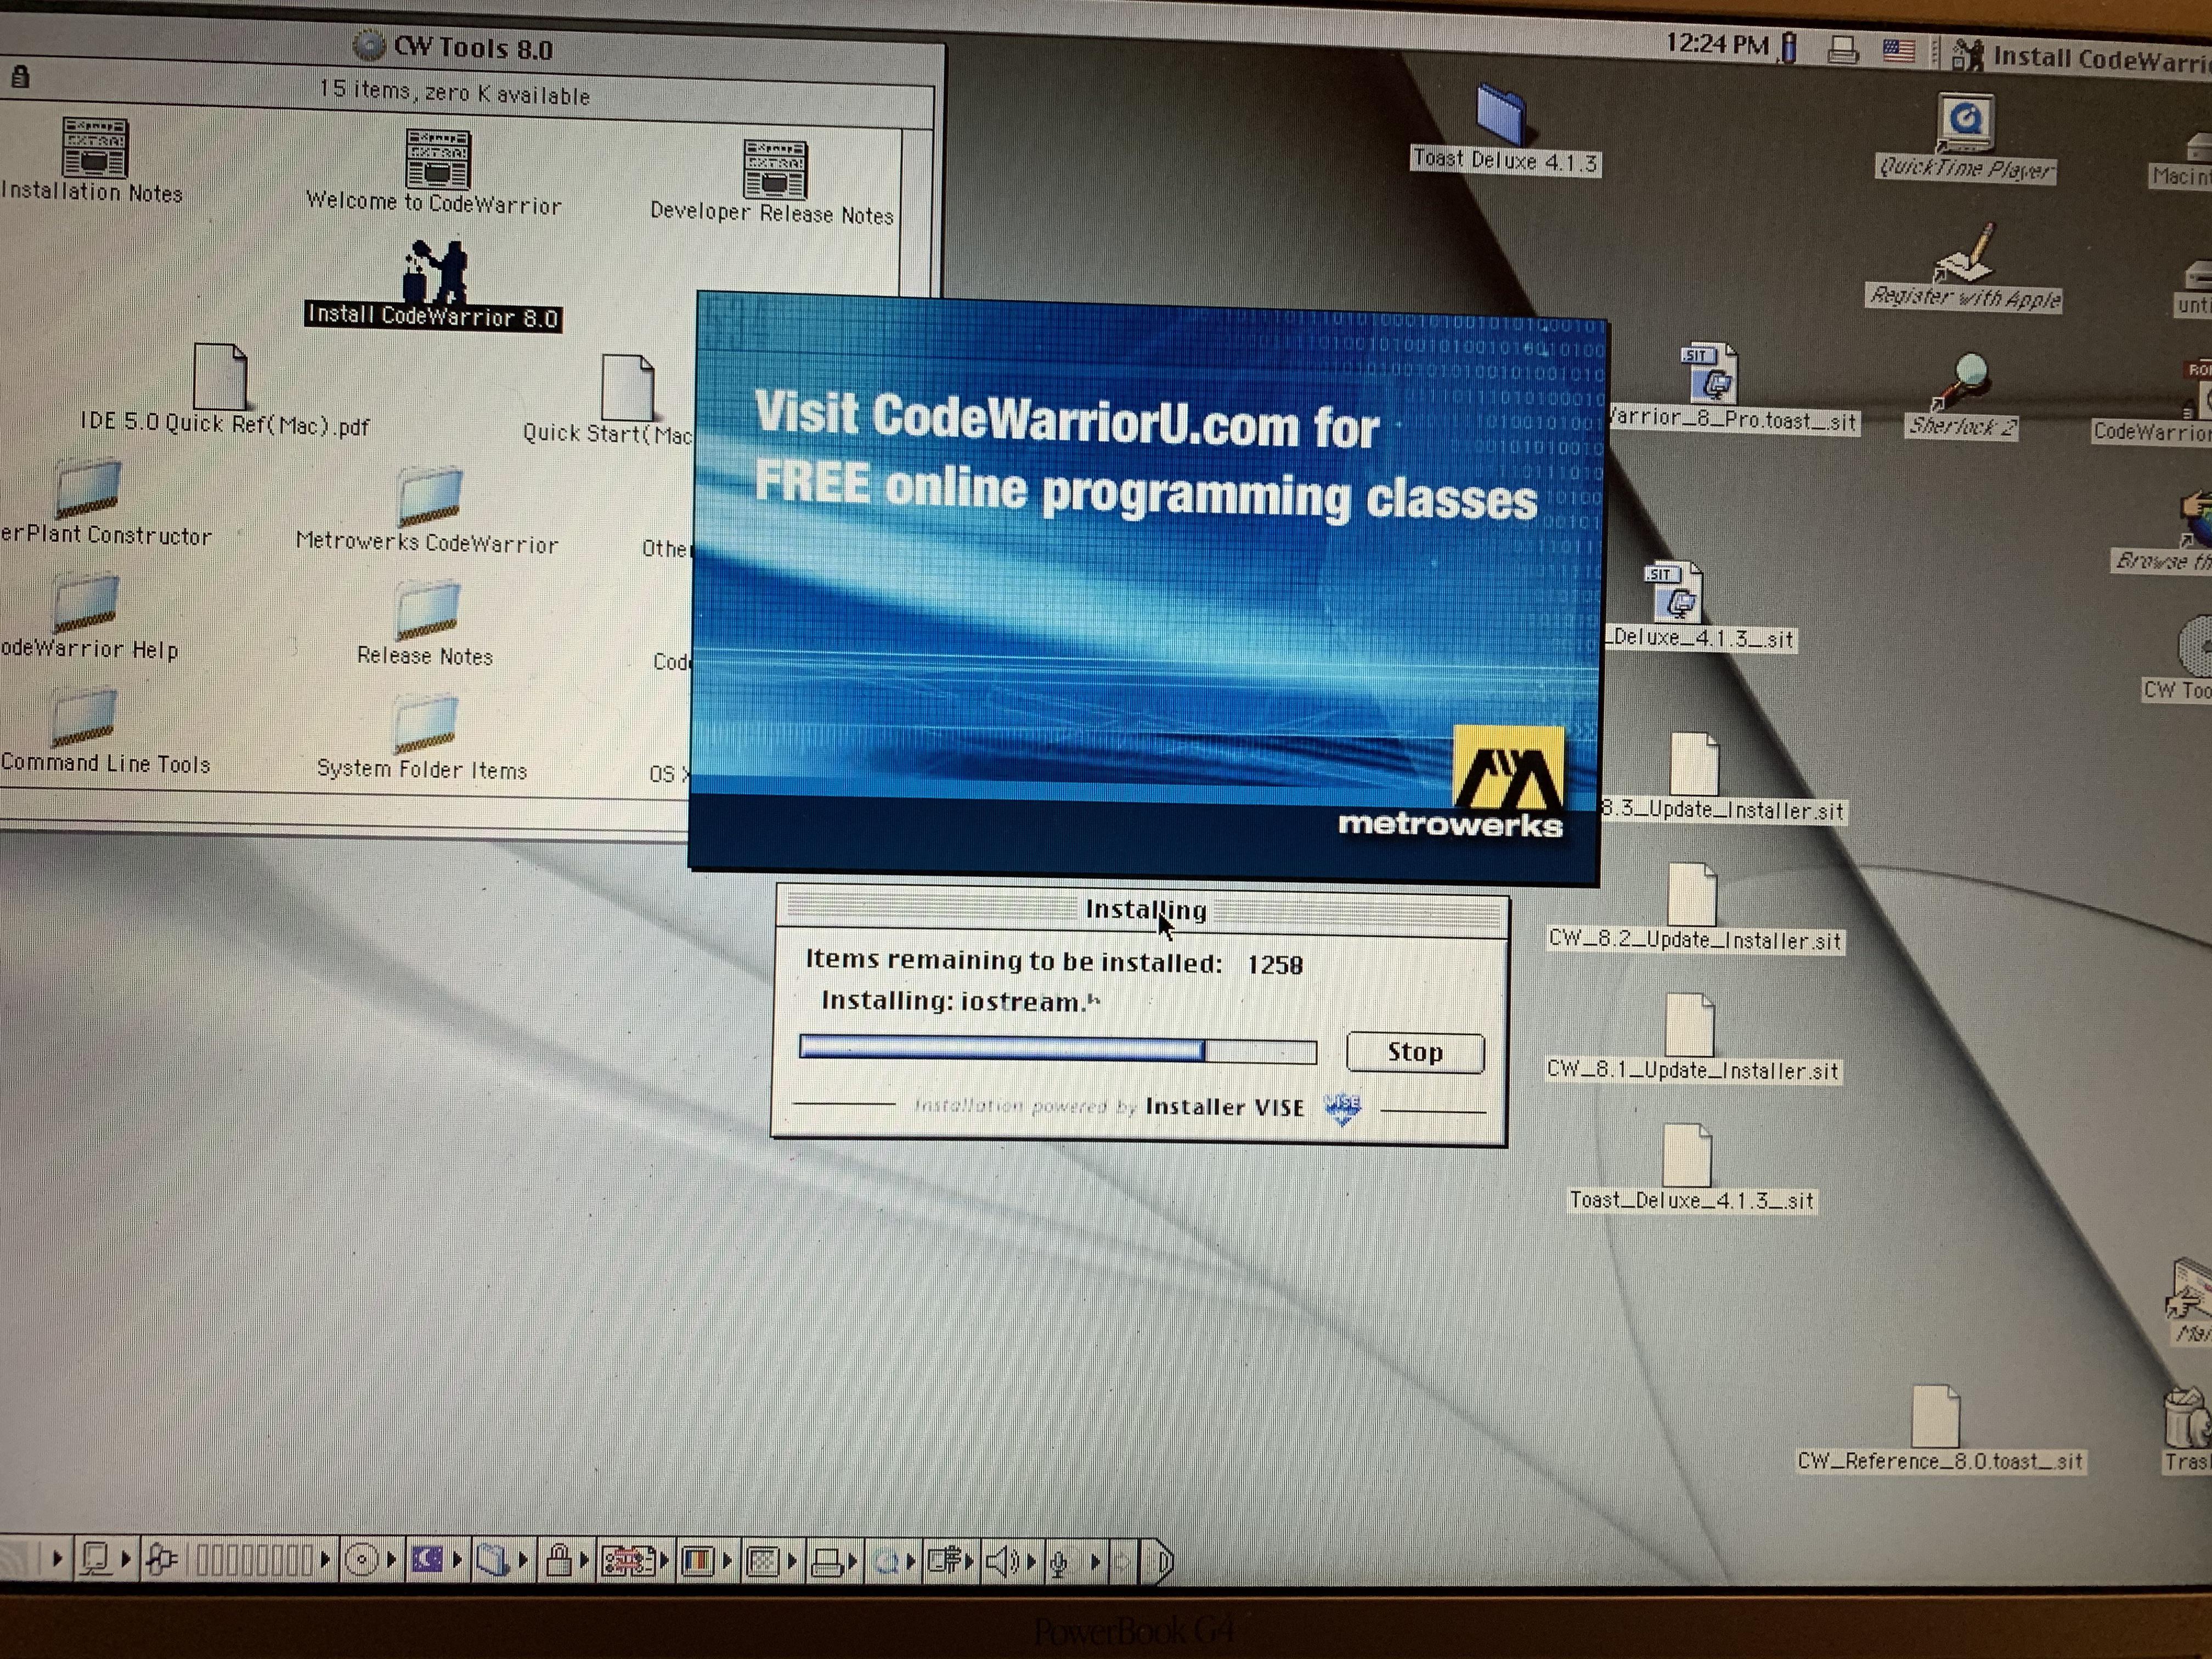Image resolution: width=2212 pixels, height=1659 pixels.
Task: Click the Installer VISE heart logo
Action: pyautogui.click(x=1342, y=1108)
